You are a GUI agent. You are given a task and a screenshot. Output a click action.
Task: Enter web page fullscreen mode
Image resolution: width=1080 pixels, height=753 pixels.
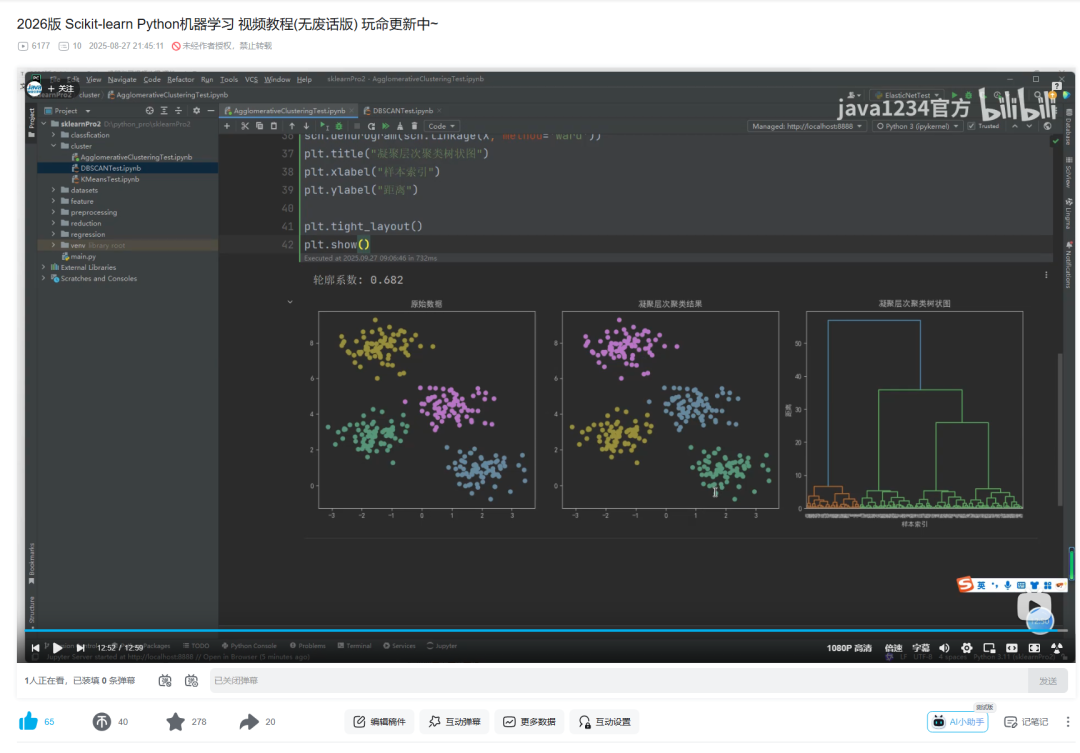[1034, 648]
